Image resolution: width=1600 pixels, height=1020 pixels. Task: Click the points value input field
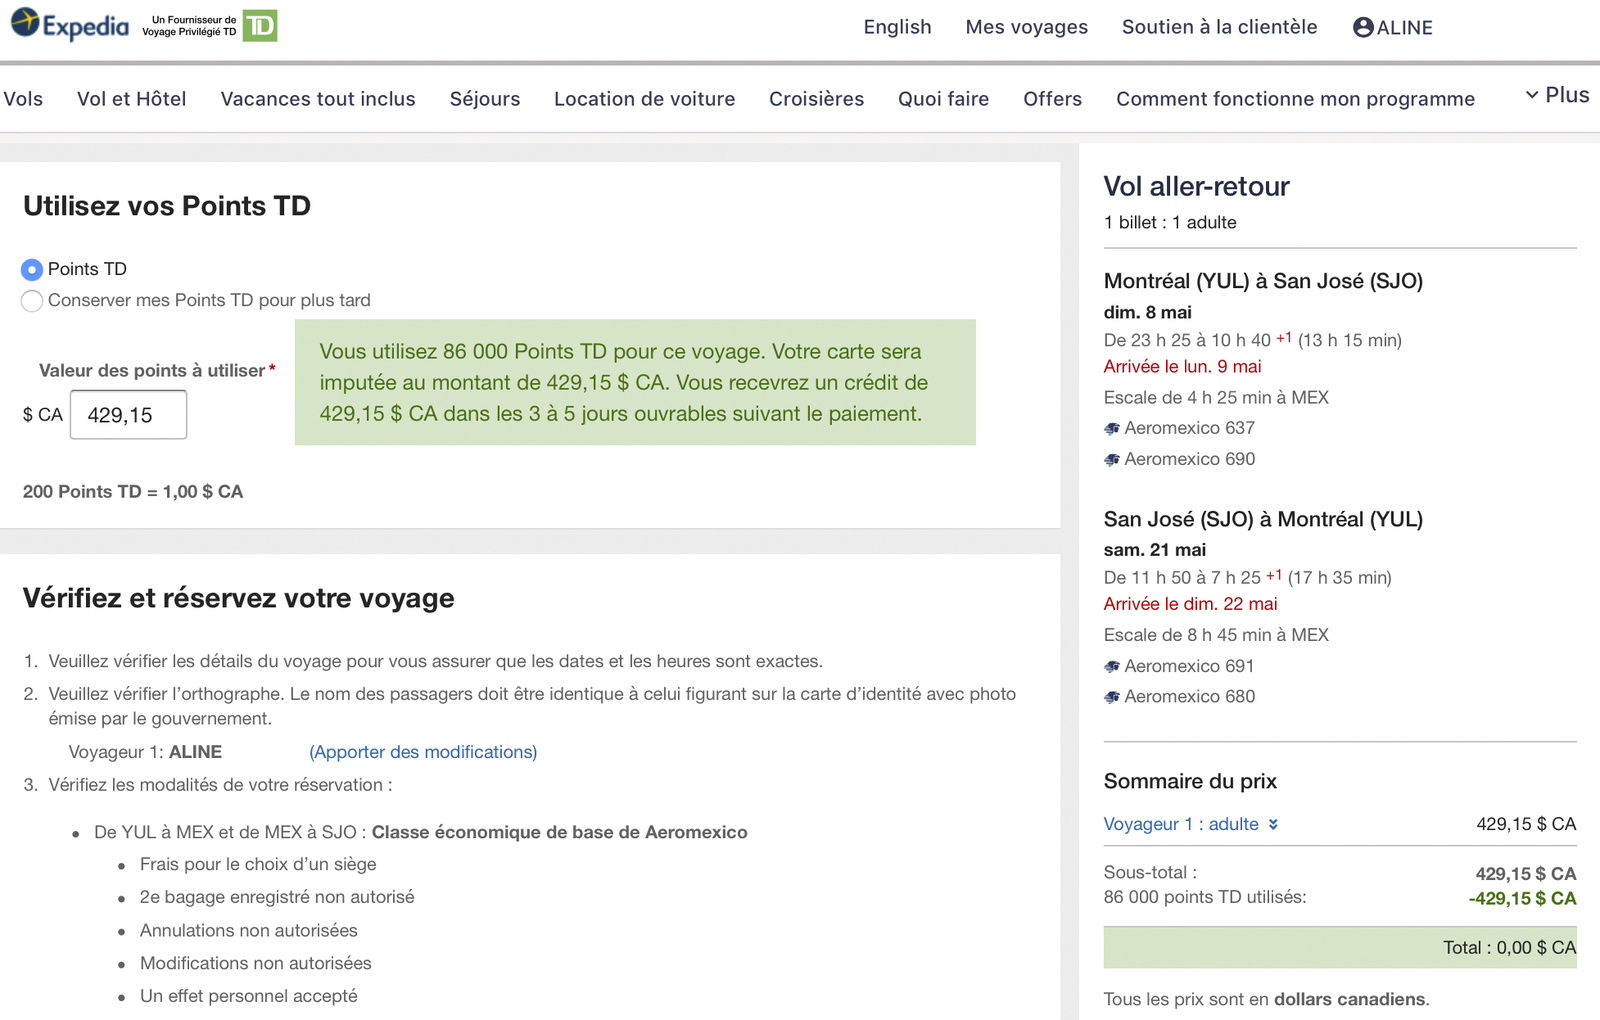[x=128, y=414]
